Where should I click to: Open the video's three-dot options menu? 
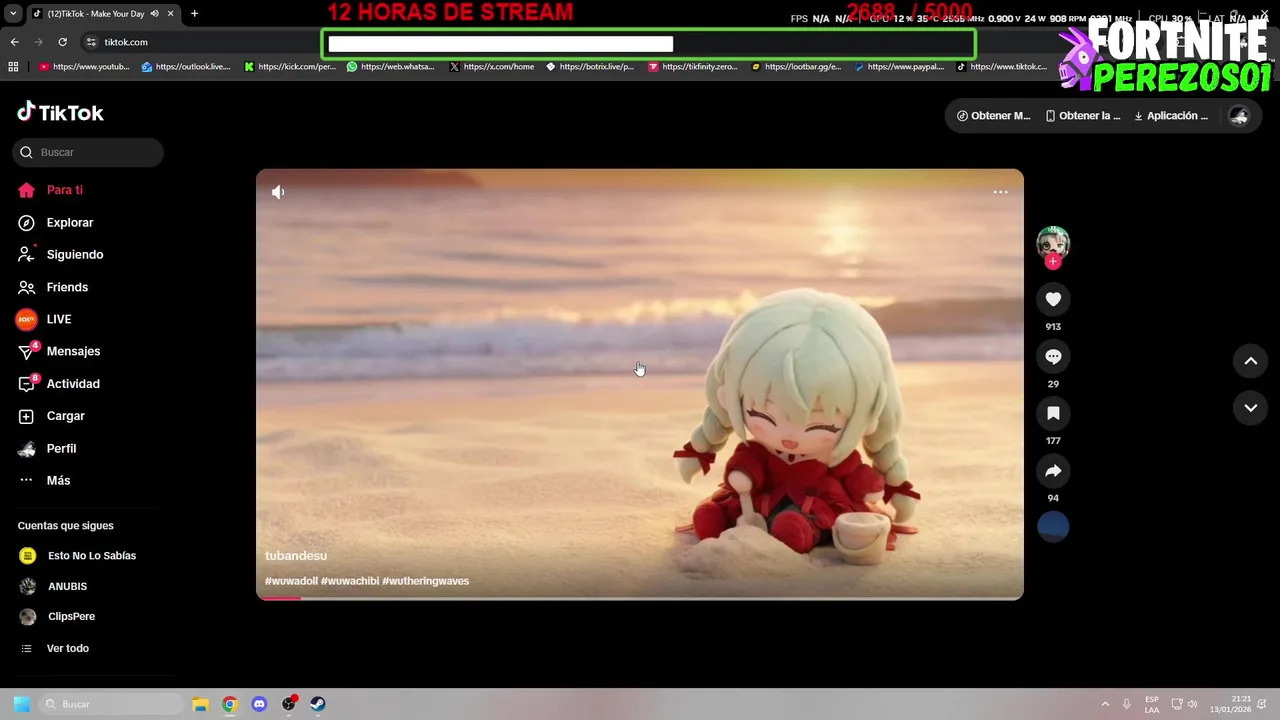pos(1000,192)
